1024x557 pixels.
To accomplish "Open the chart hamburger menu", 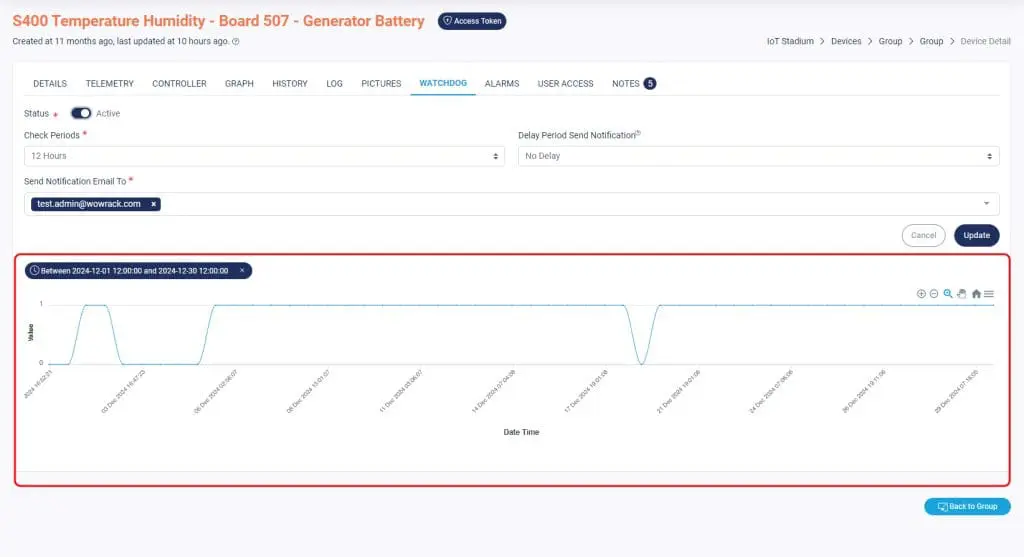I will (x=989, y=293).
